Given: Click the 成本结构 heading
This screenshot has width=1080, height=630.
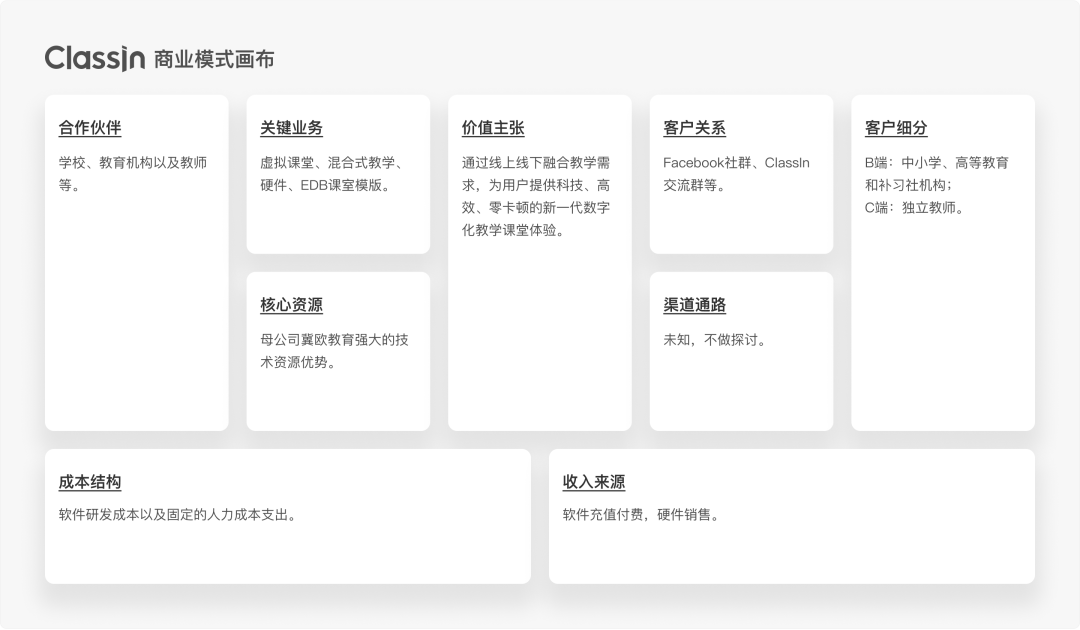Looking at the screenshot, I should (90, 482).
